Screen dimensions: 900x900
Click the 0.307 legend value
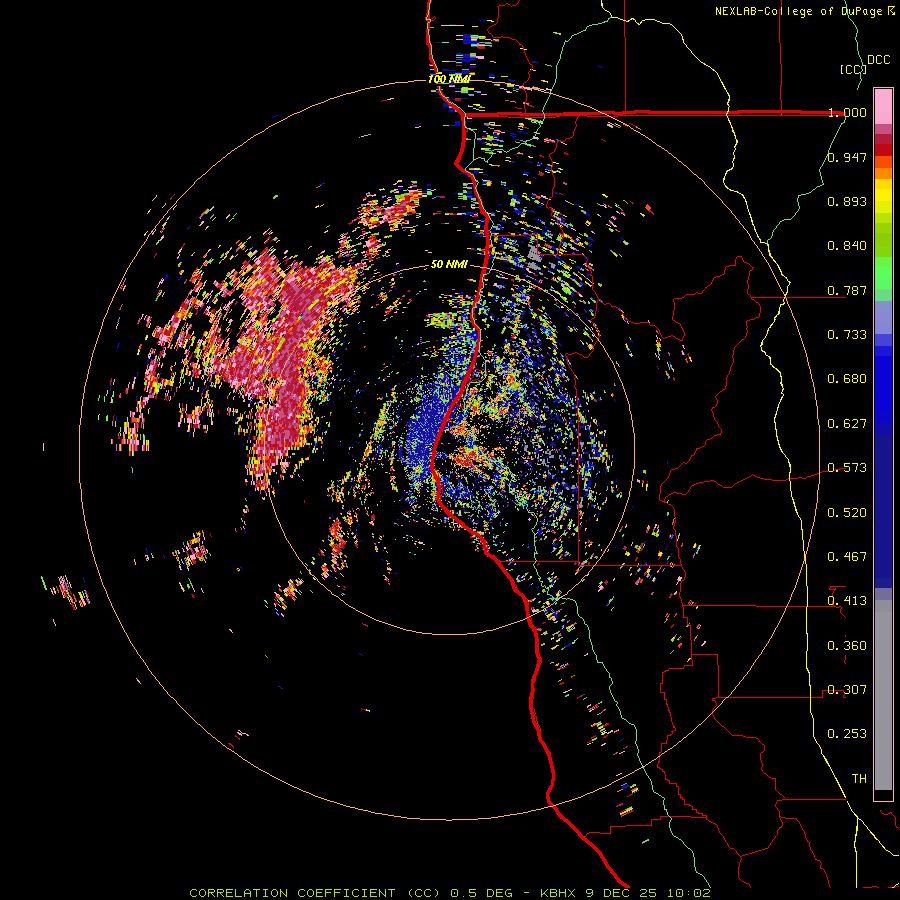(x=847, y=690)
